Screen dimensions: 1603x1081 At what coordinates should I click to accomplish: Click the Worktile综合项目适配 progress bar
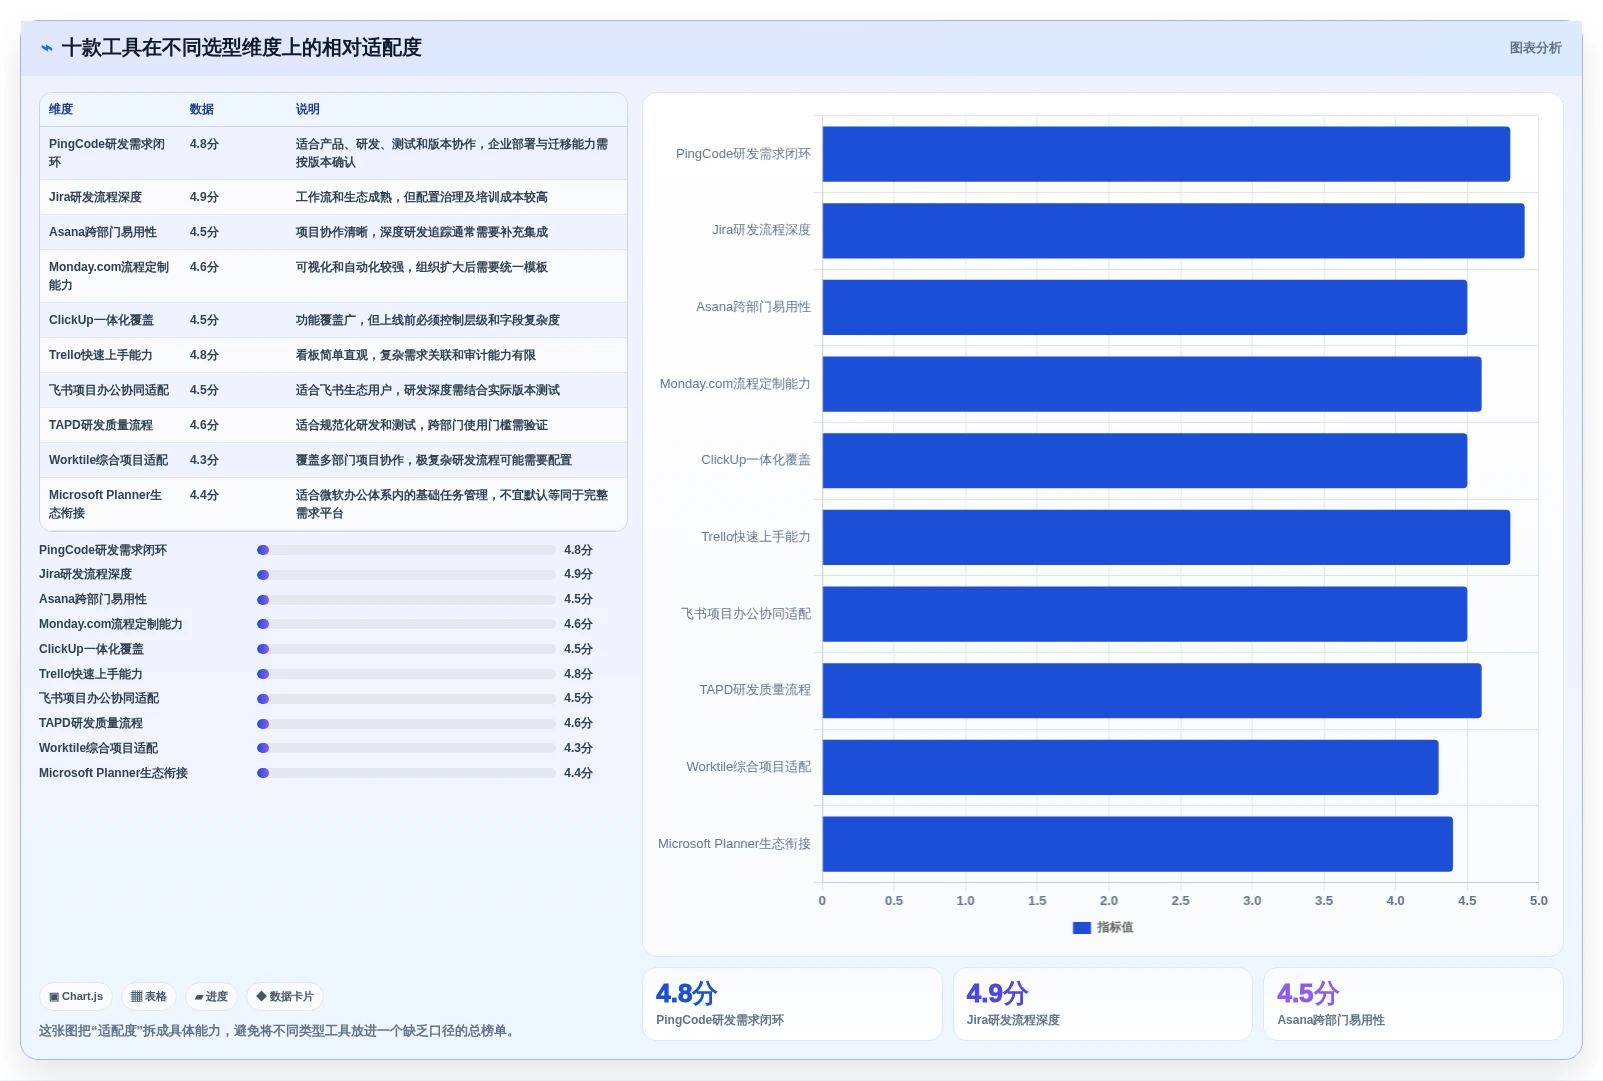(406, 748)
